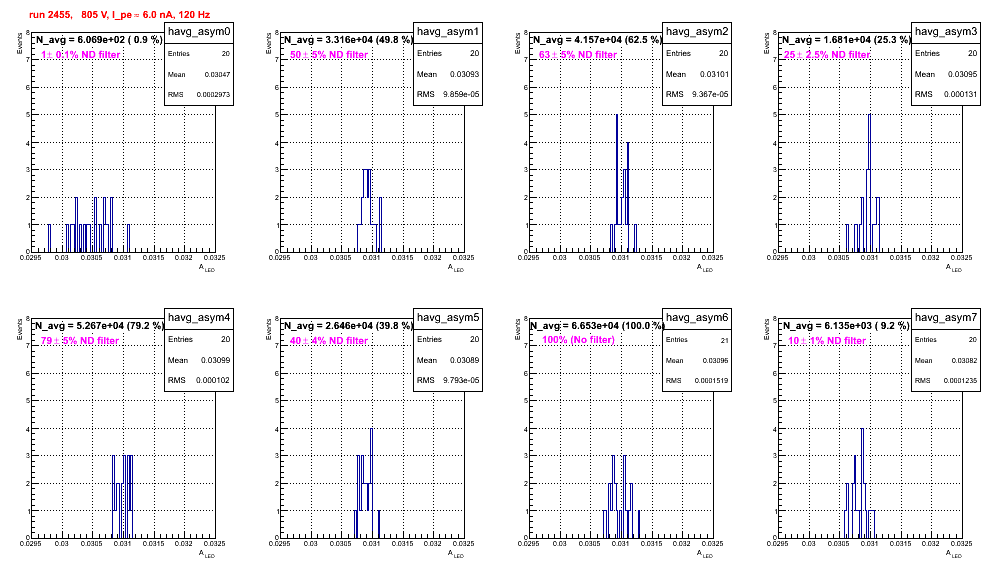Click the magenta 25± 2.5% ND filter text

pos(827,55)
